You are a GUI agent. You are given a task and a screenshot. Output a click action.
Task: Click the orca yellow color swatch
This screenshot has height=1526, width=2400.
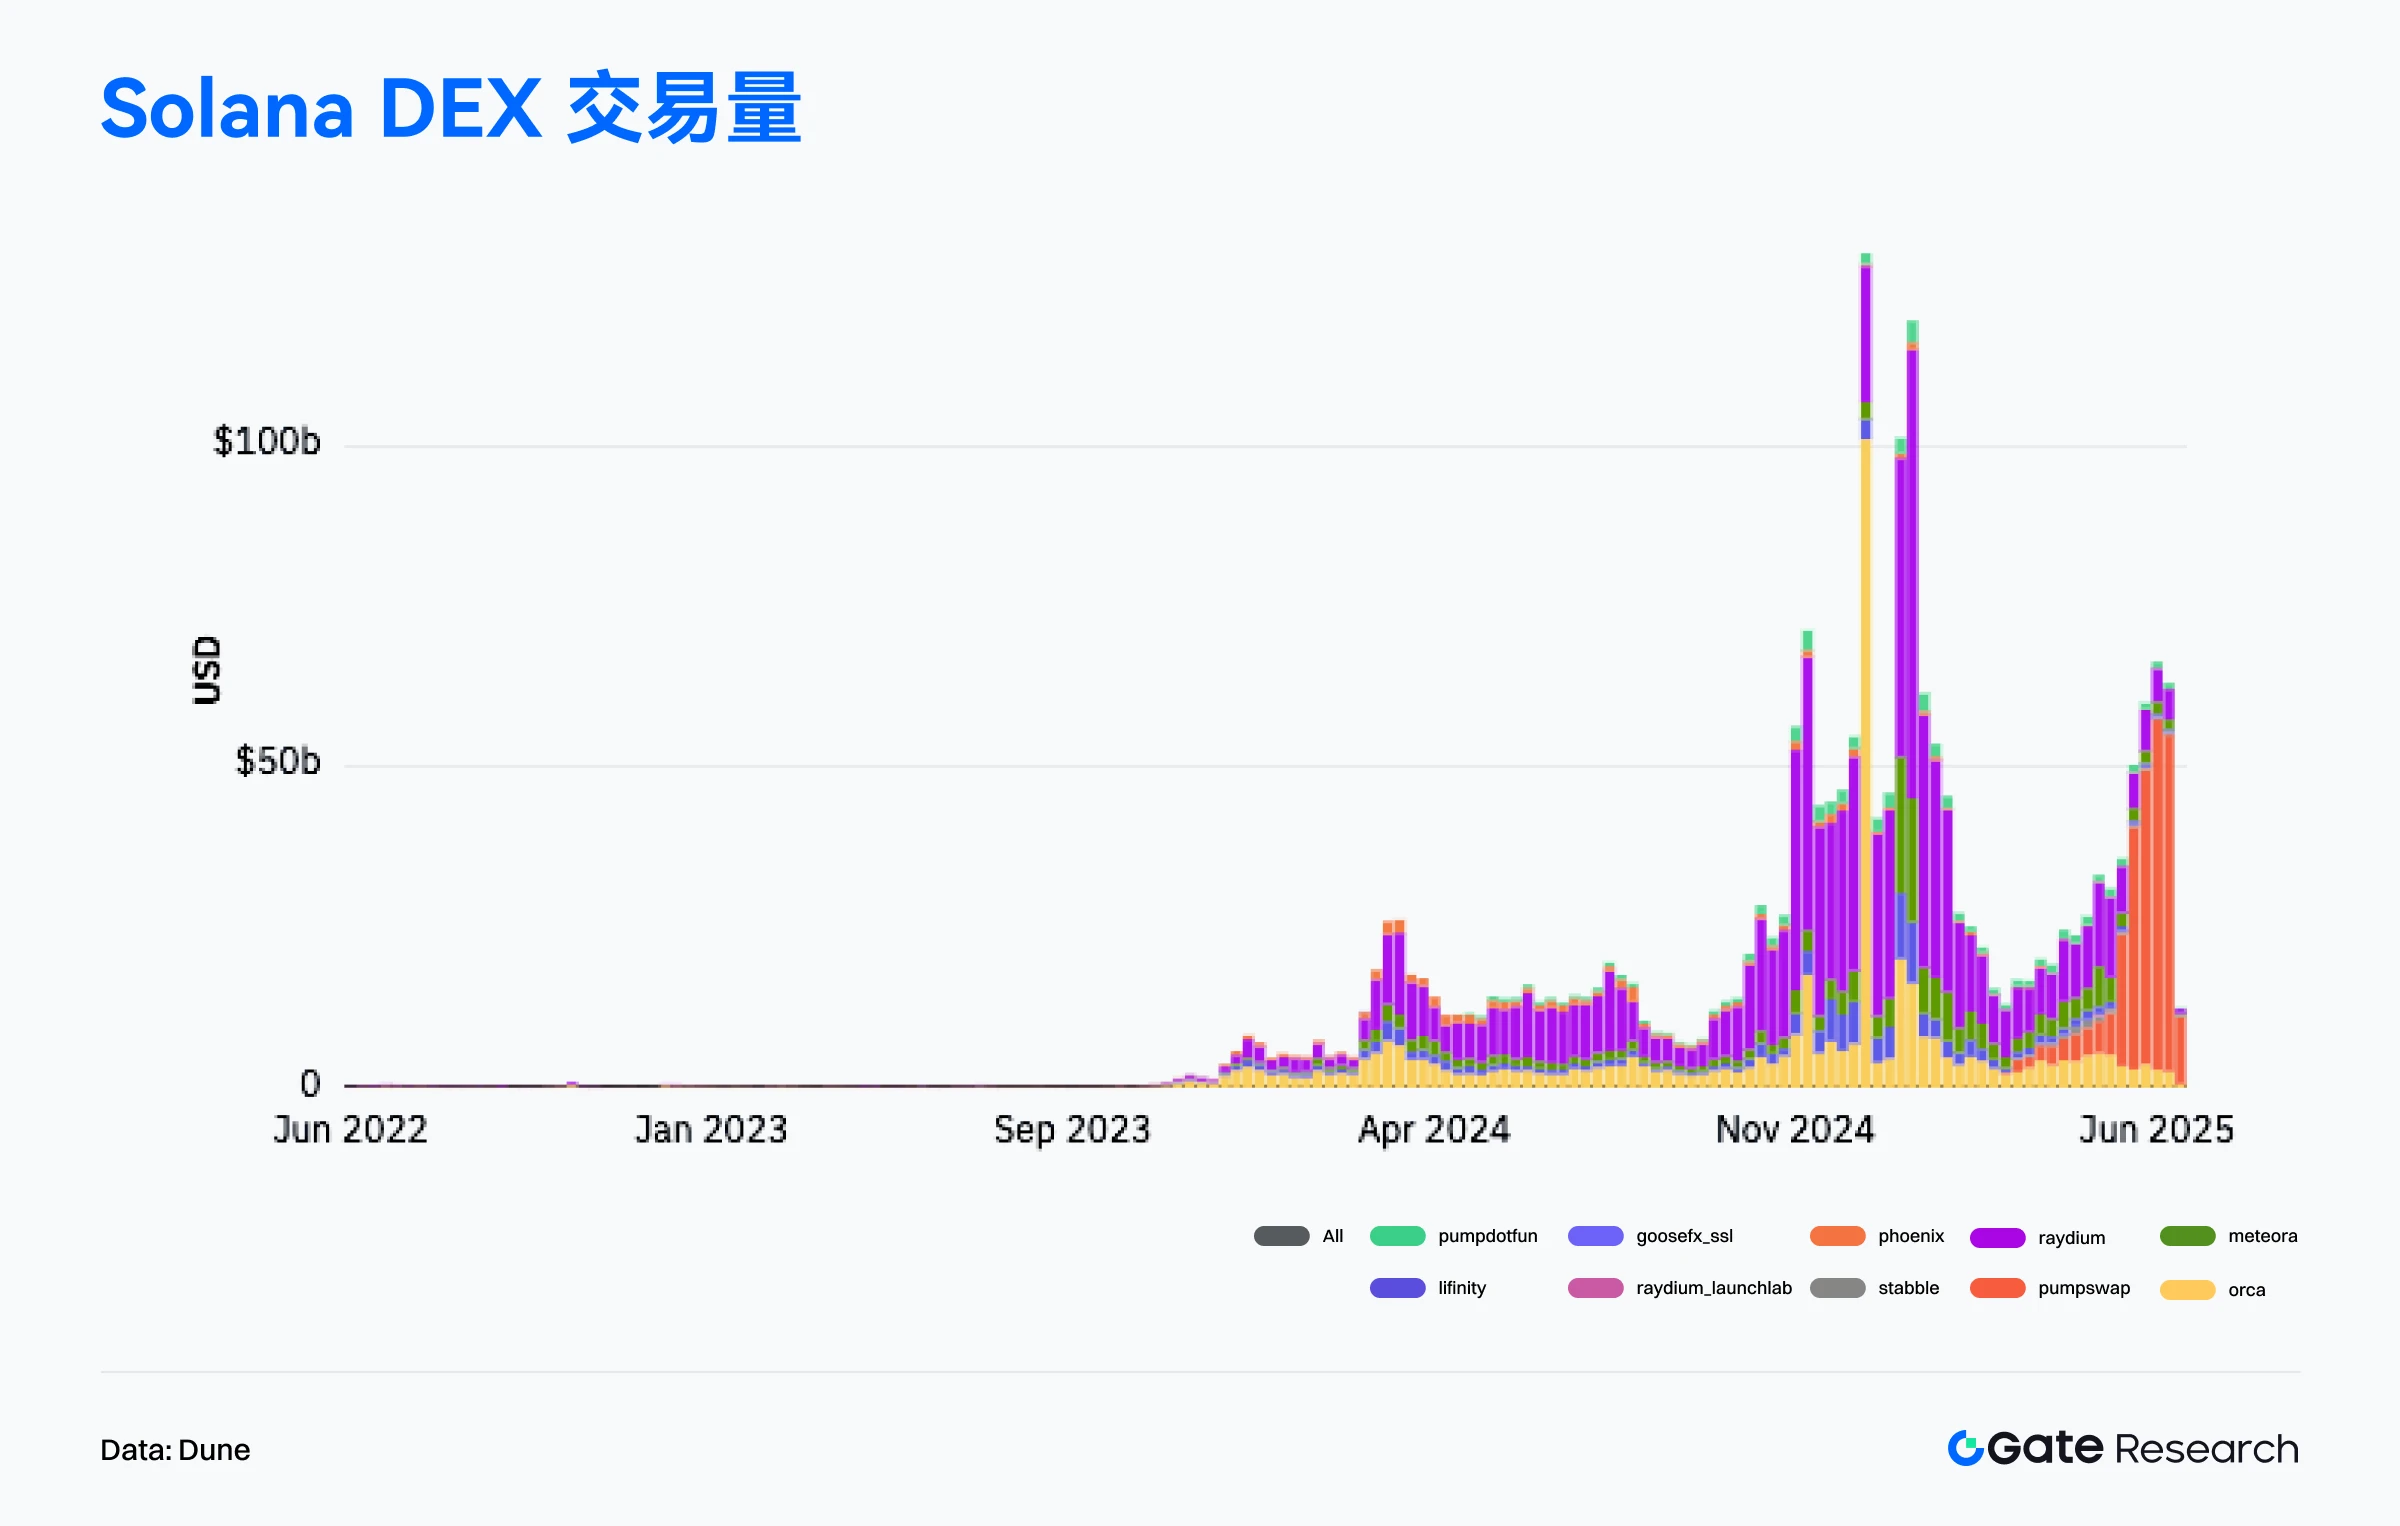pyautogui.click(x=2186, y=1289)
